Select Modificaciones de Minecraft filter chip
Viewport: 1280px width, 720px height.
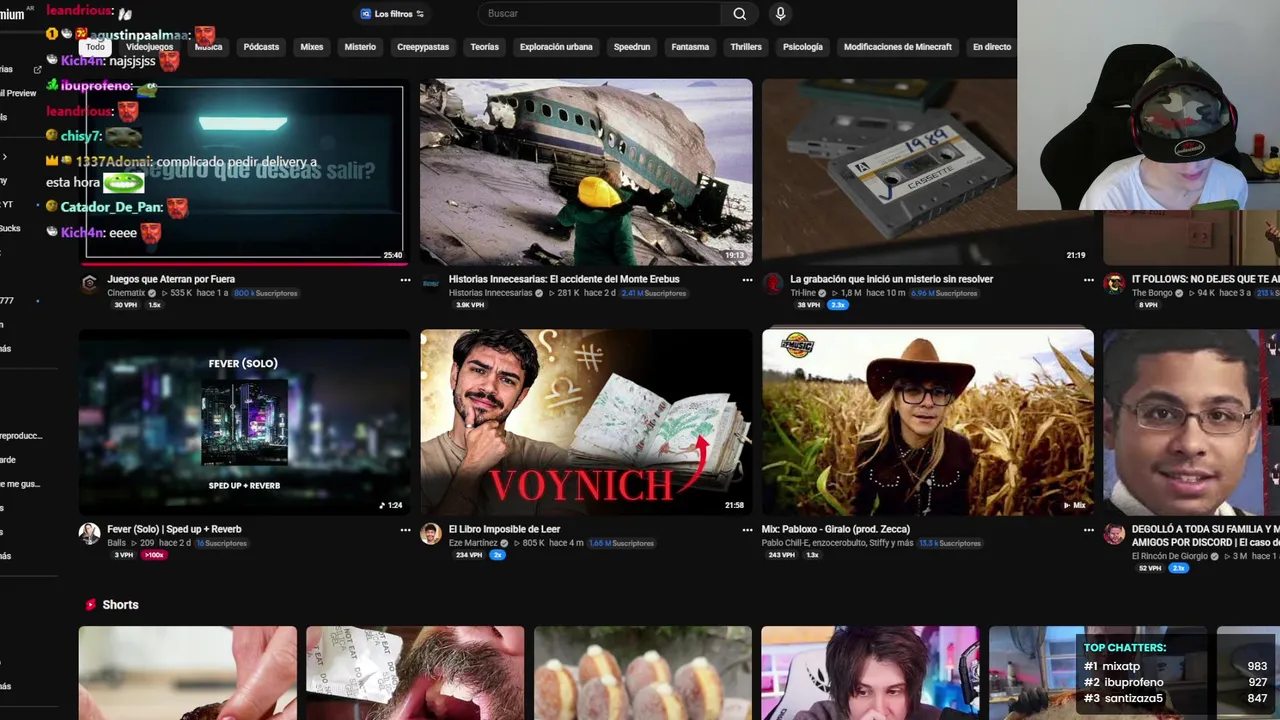[x=898, y=47]
